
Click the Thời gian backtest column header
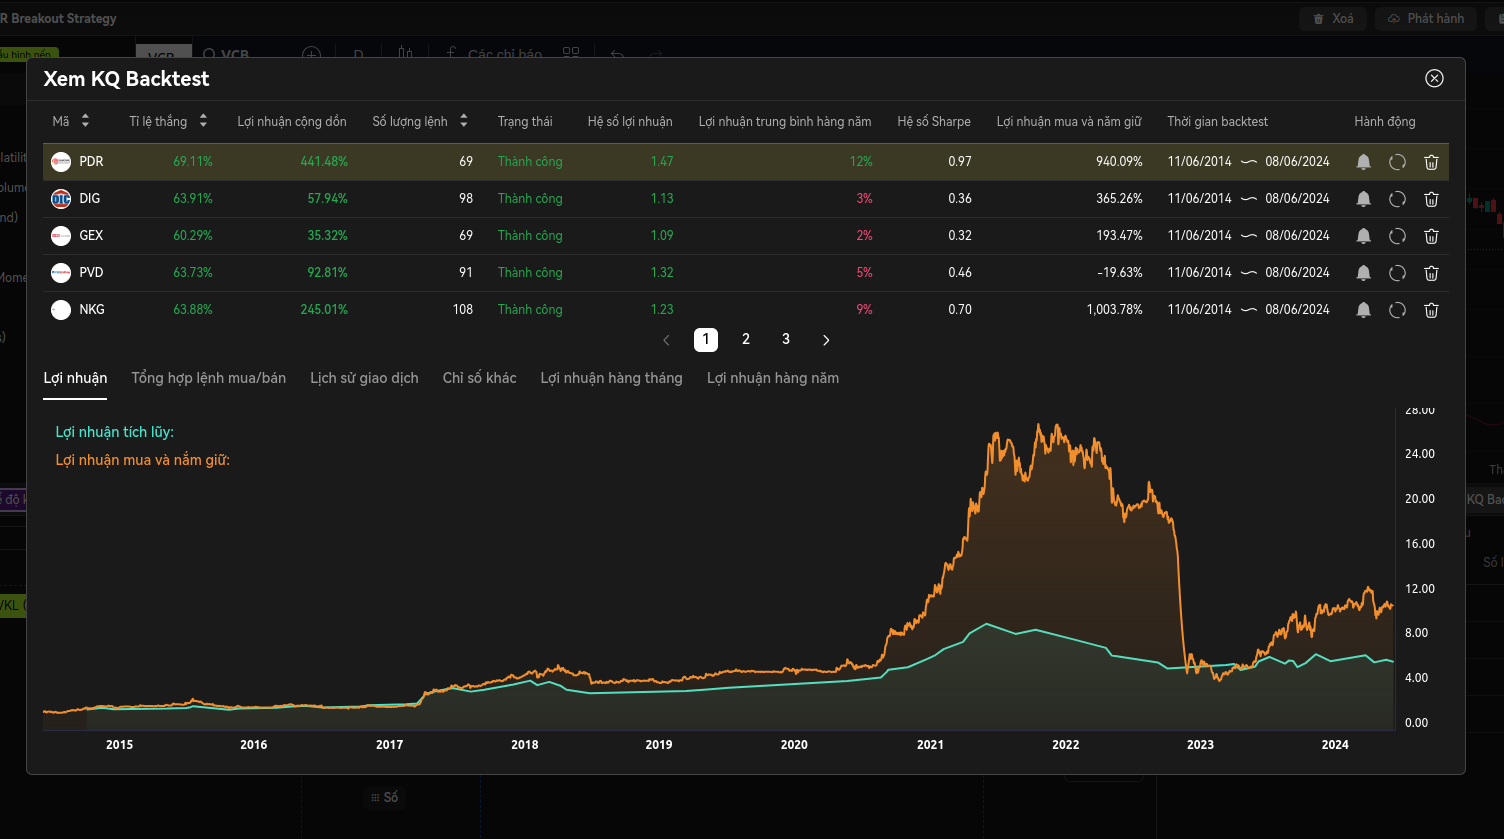[1217, 121]
